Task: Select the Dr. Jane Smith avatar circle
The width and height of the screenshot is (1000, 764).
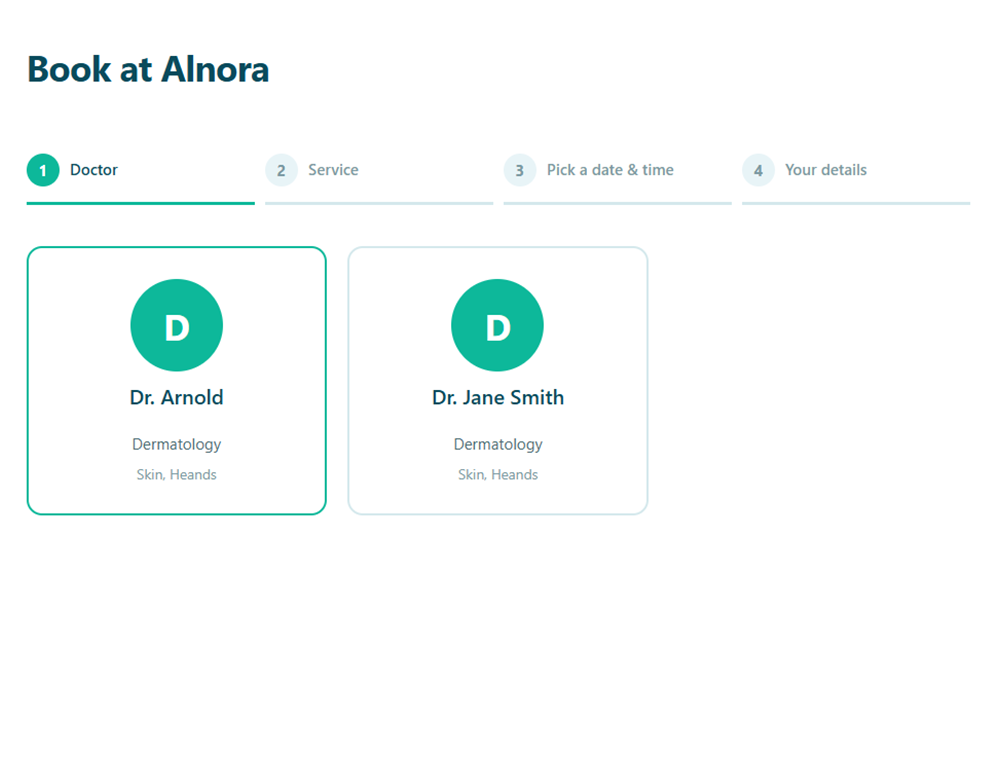Action: point(497,325)
